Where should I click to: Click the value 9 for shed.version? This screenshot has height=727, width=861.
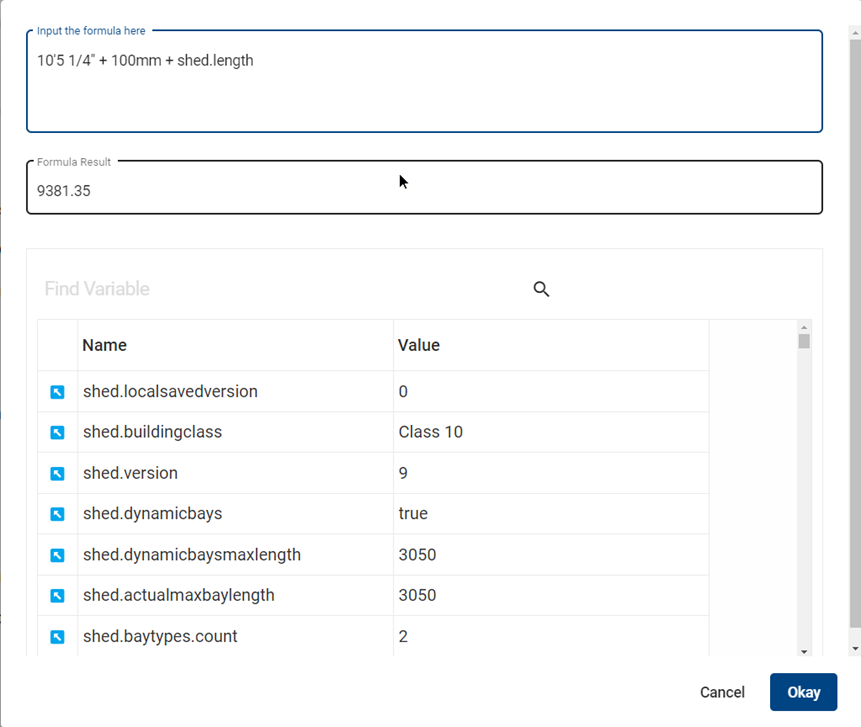tap(551, 473)
